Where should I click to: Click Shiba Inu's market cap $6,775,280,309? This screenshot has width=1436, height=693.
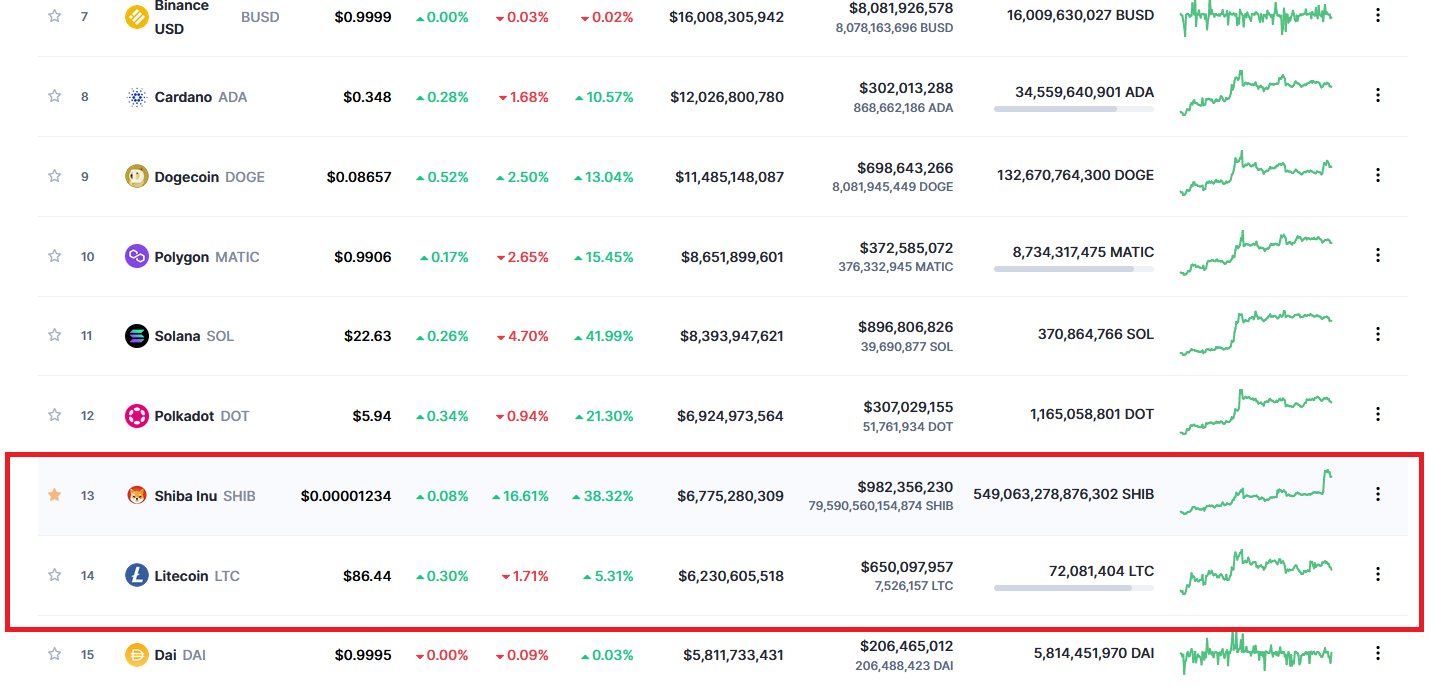click(x=731, y=496)
